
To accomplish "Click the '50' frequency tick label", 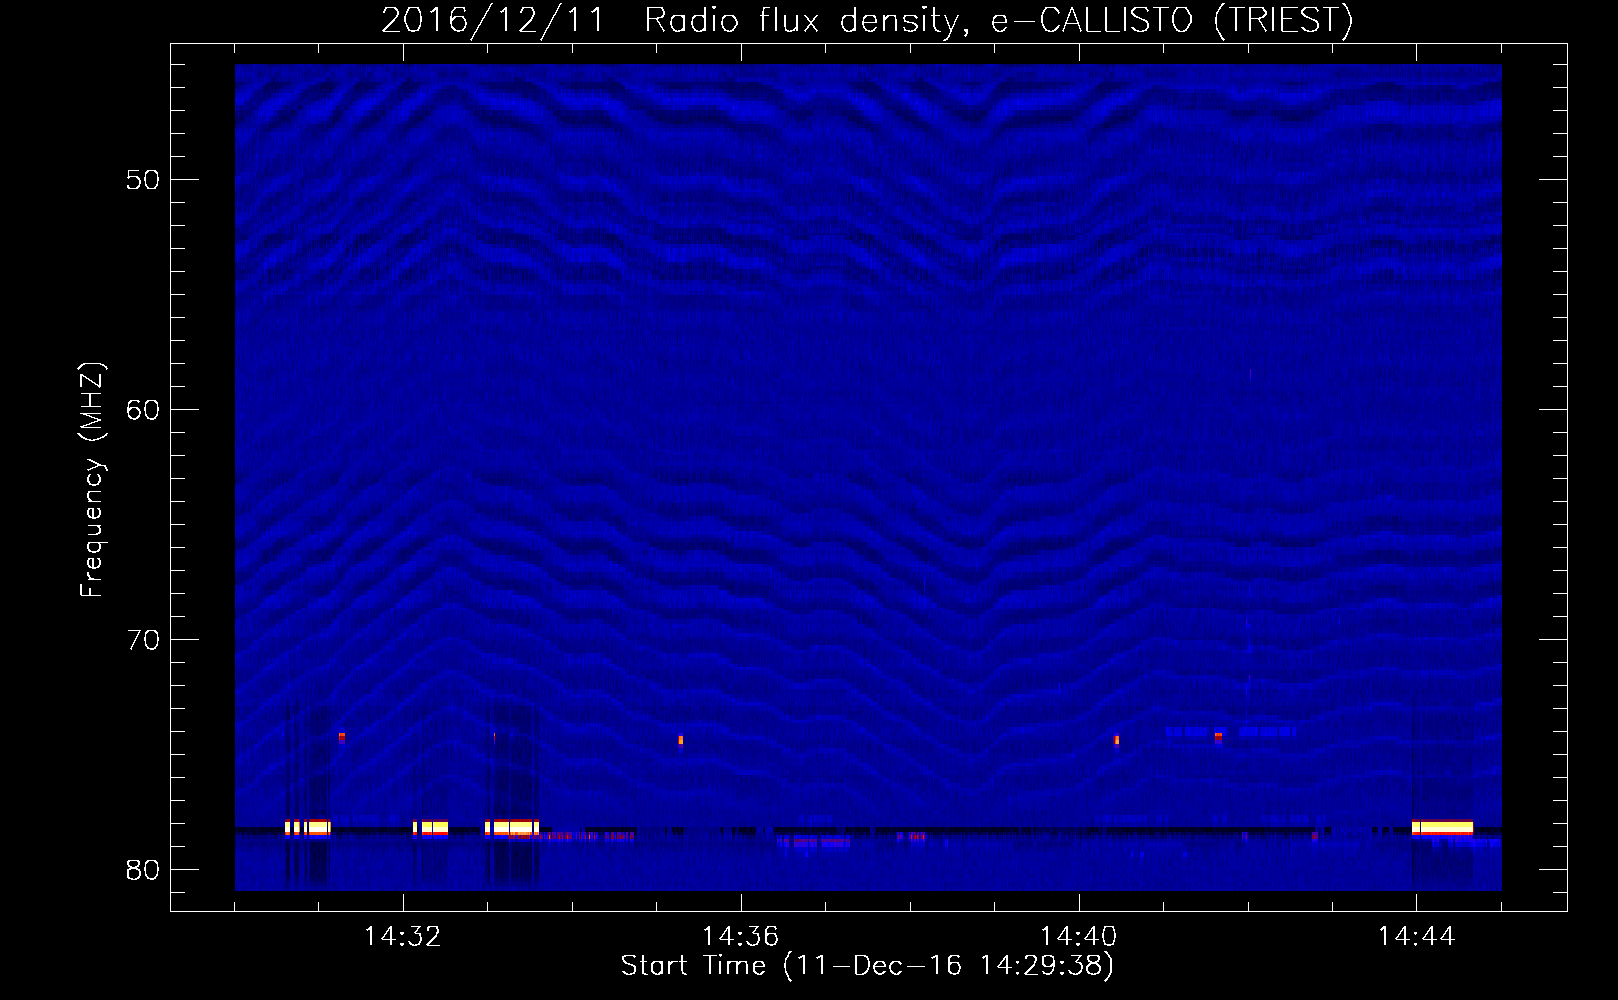I will [x=144, y=180].
